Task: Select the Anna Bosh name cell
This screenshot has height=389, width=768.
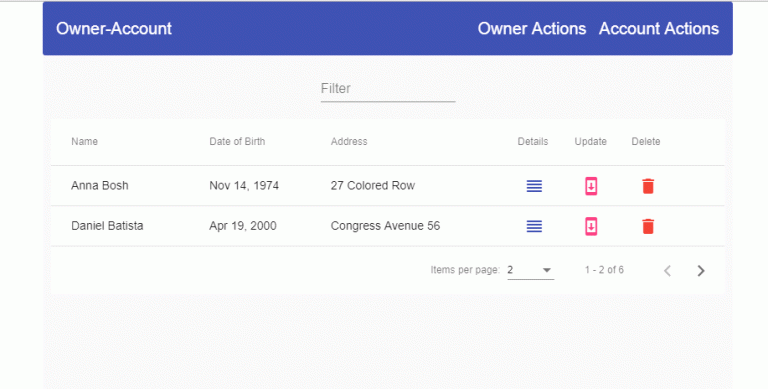Action: click(x=99, y=186)
